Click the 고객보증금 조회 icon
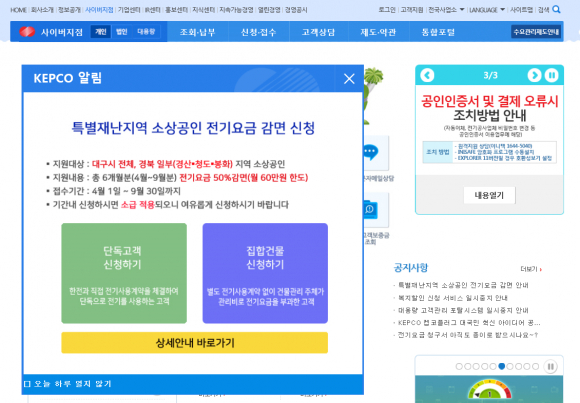Screen dimensions: 580x403 point(371,210)
